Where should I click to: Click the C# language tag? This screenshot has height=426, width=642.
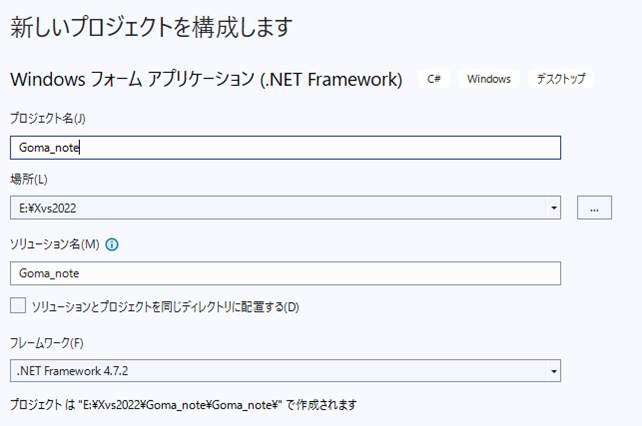point(435,79)
